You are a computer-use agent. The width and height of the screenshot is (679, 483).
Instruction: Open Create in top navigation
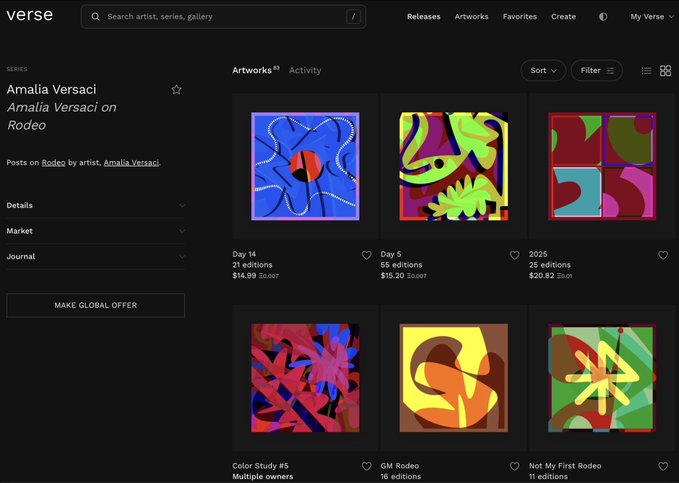coord(563,17)
